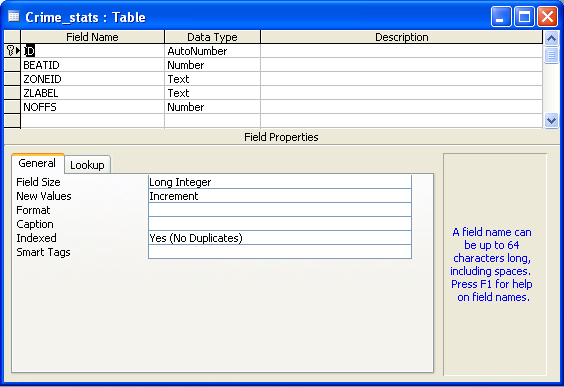564x387 pixels.
Task: Click the Description cell for ID
Action: [401, 51]
